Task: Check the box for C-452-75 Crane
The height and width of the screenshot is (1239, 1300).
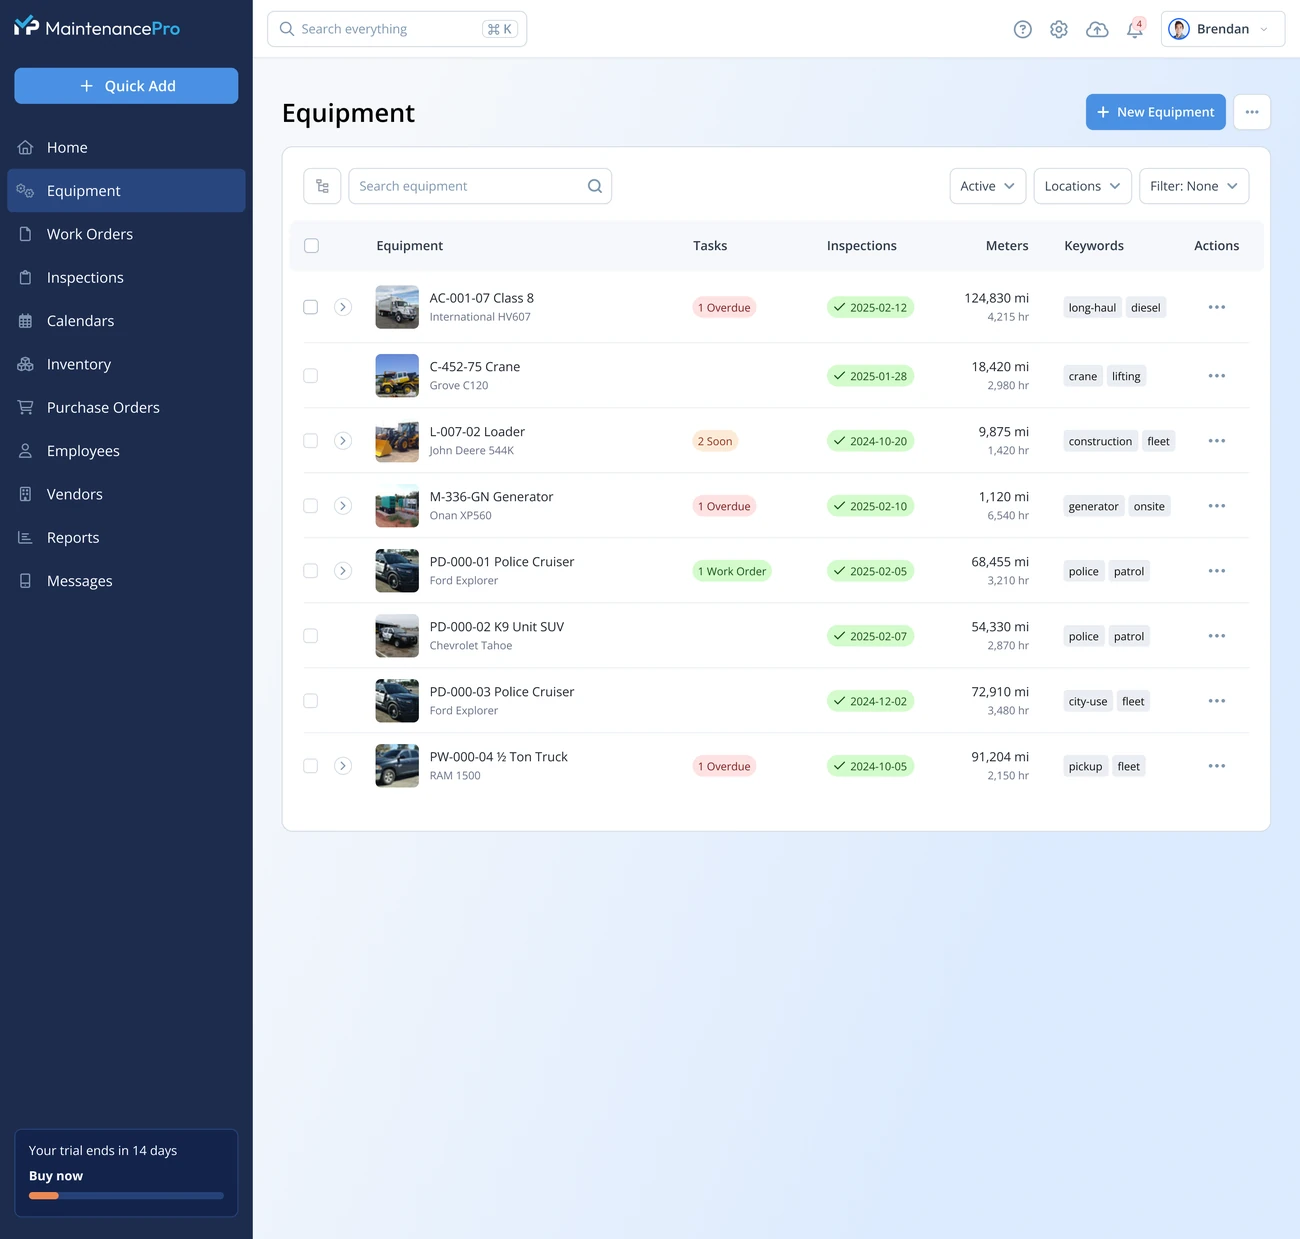Action: coord(311,376)
